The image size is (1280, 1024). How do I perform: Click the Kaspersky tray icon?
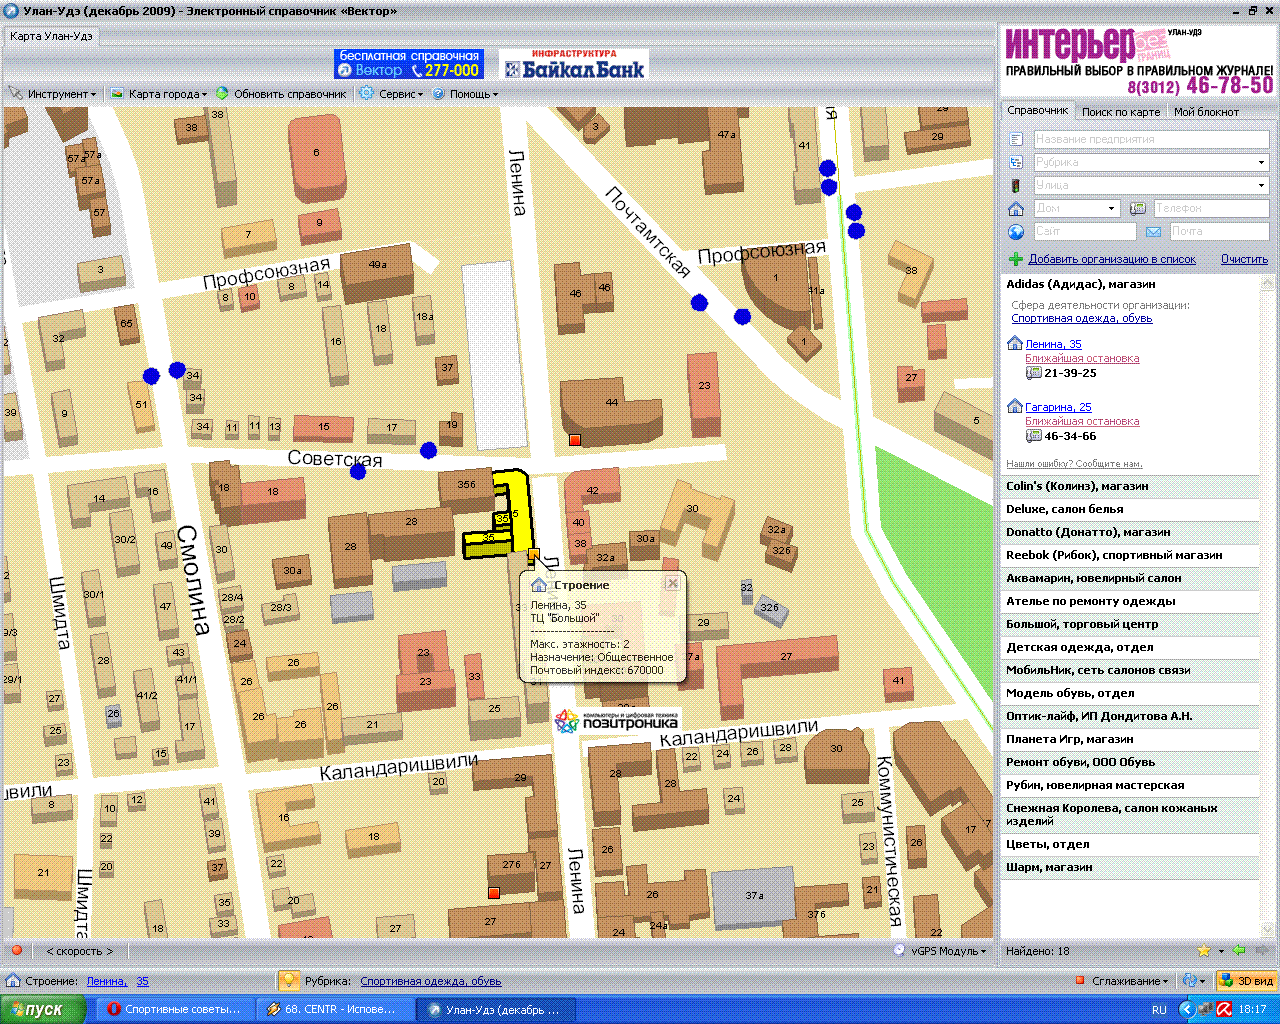(x=1224, y=1009)
